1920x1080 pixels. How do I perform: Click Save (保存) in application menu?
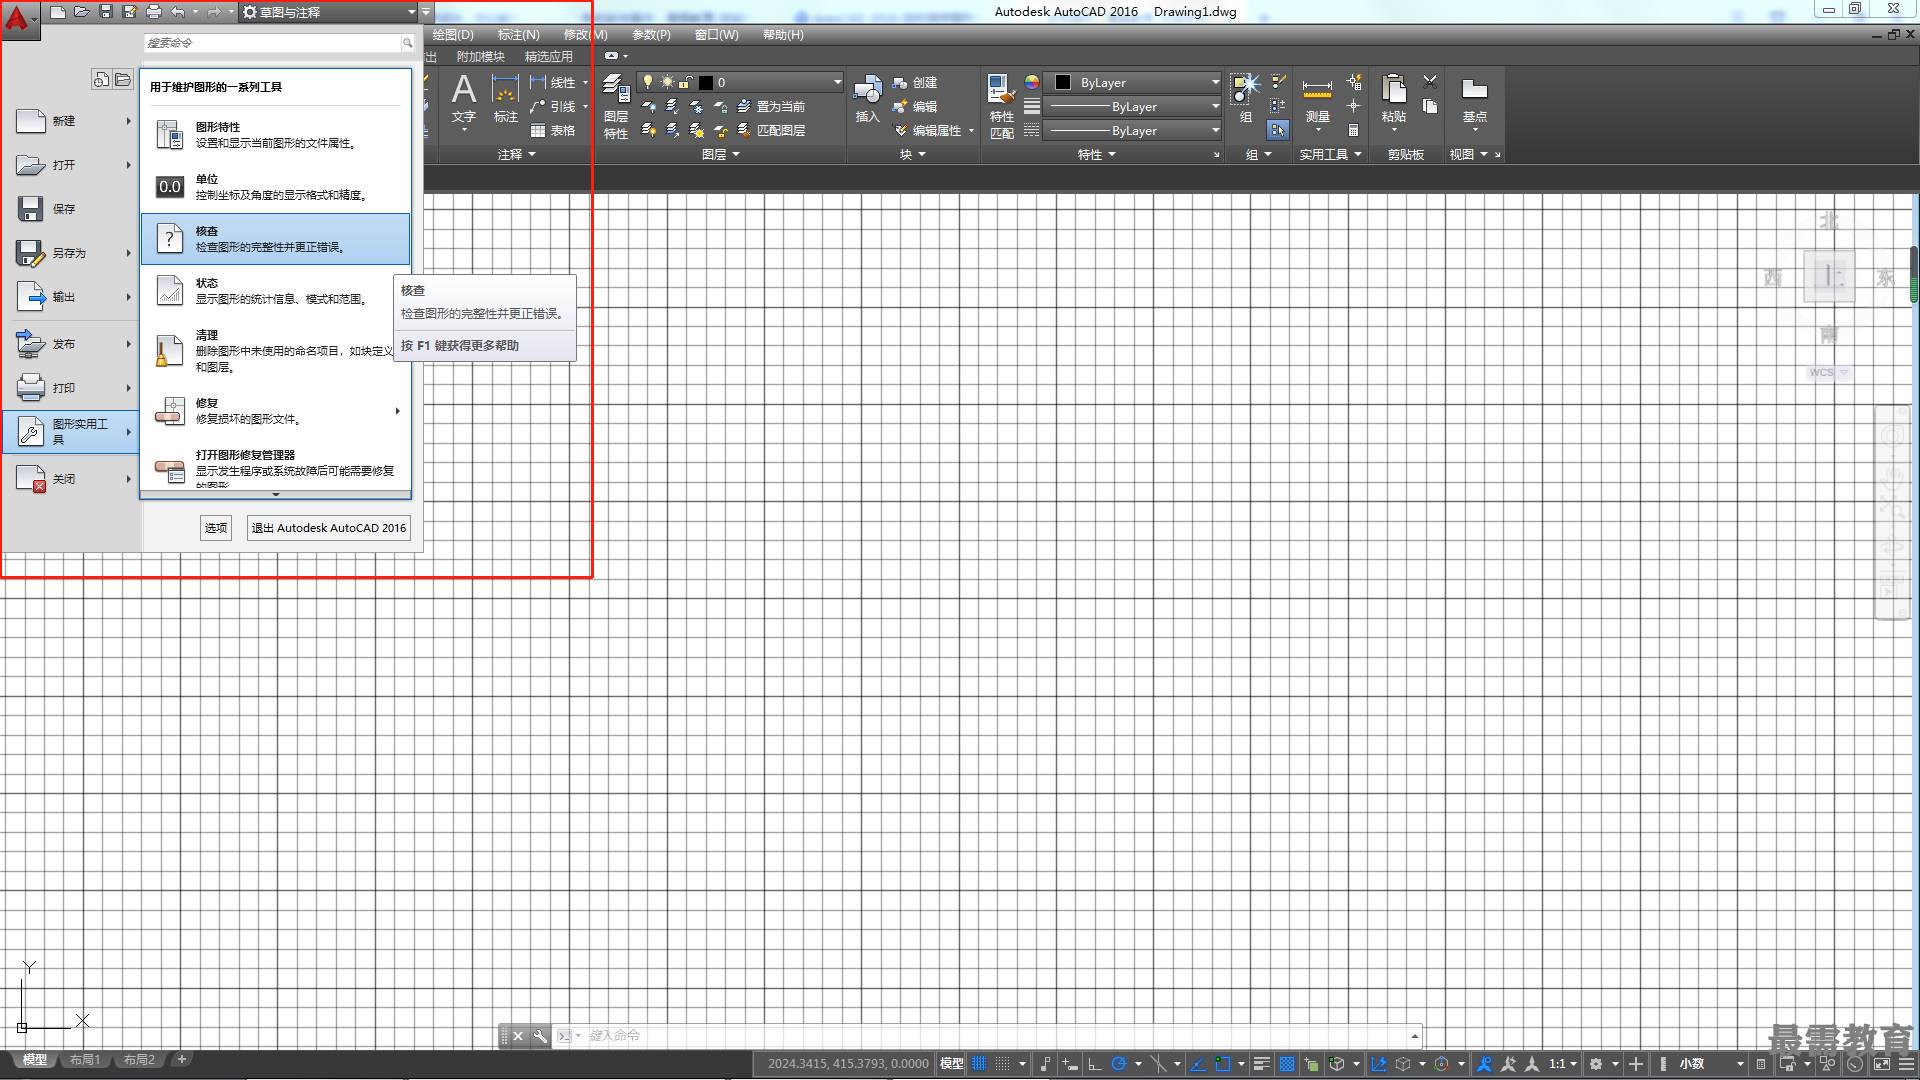(x=70, y=209)
